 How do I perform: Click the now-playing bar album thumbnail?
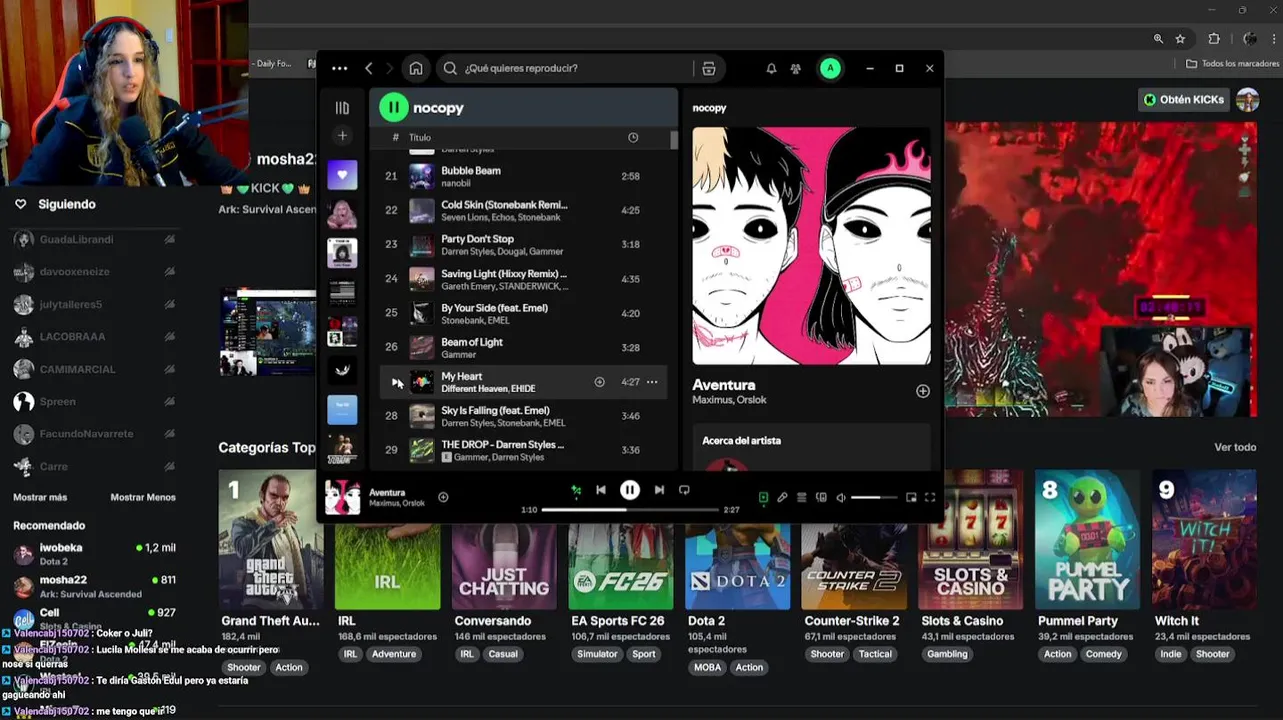click(343, 497)
